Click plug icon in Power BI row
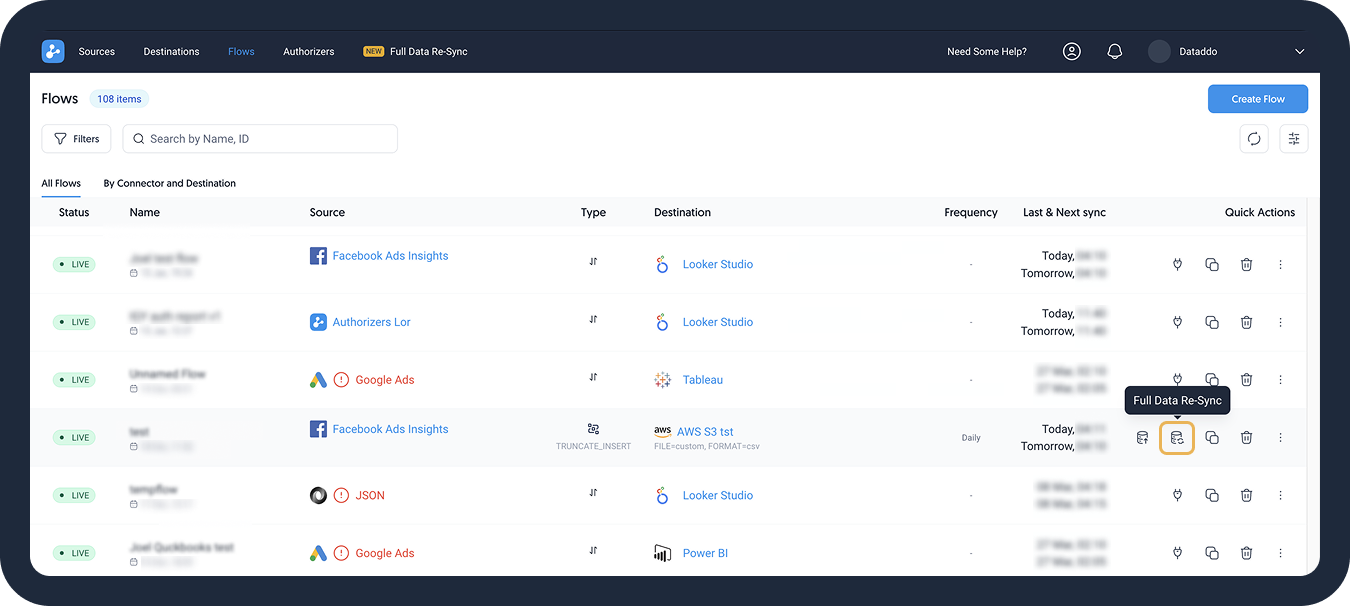Image resolution: width=1350 pixels, height=606 pixels. 1177,553
